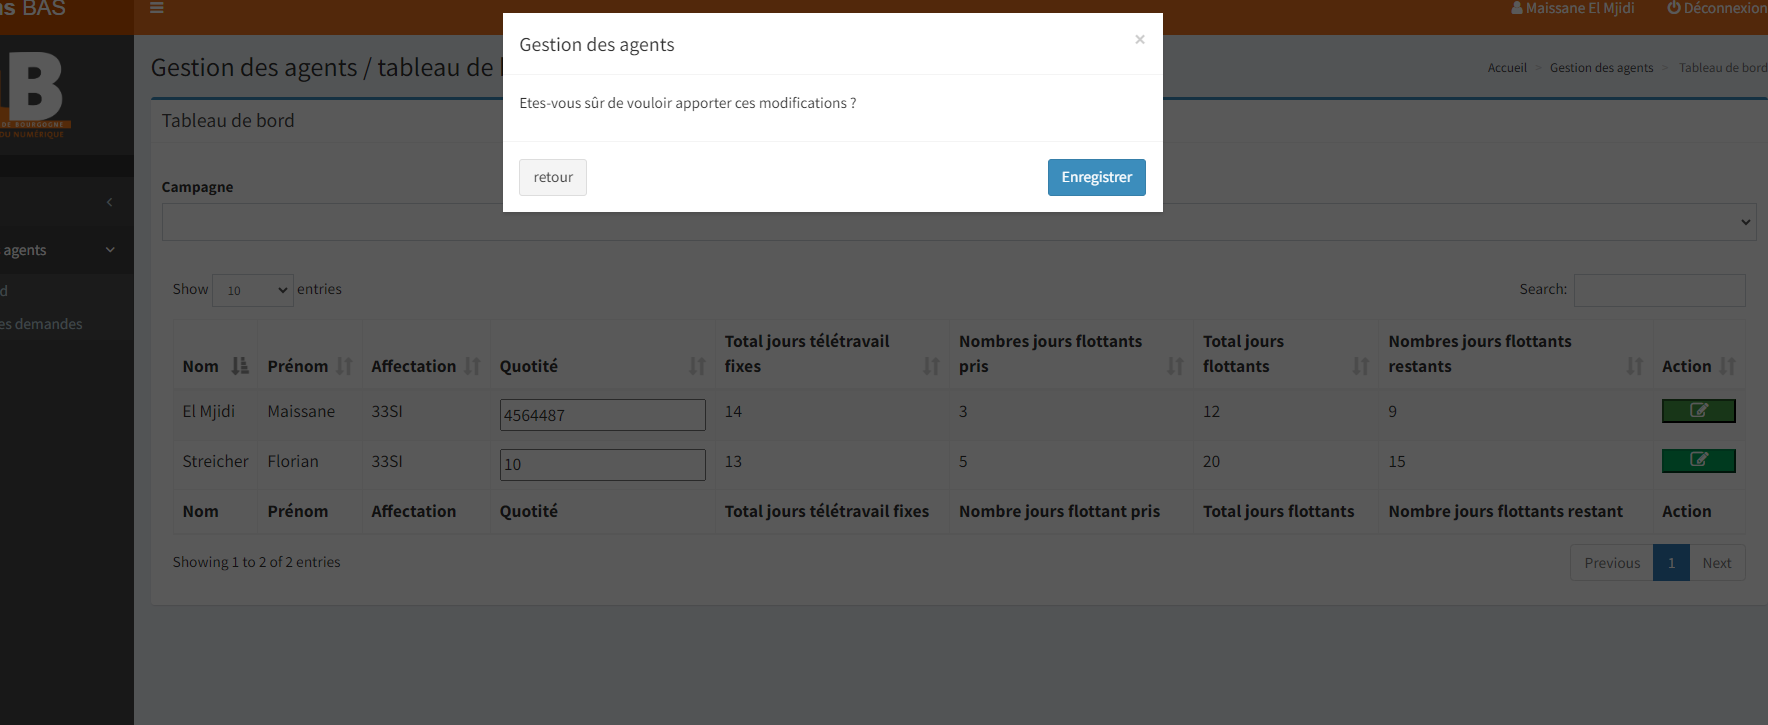
Task: Click the edit icon for Streicher
Action: pos(1698,460)
